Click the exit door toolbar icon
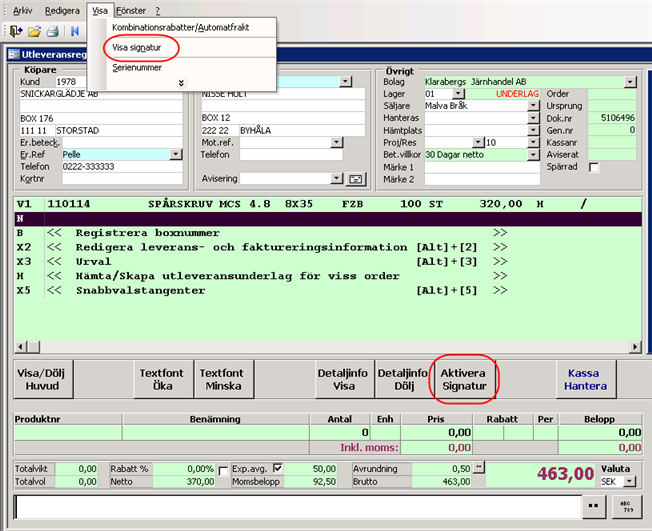The image size is (652, 531). coord(16,31)
